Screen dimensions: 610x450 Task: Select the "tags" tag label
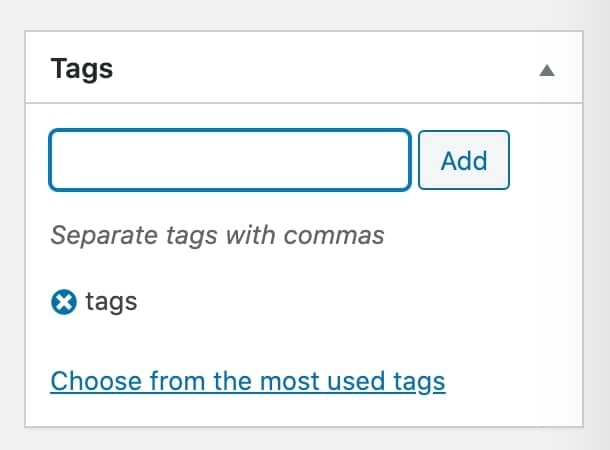pos(111,302)
